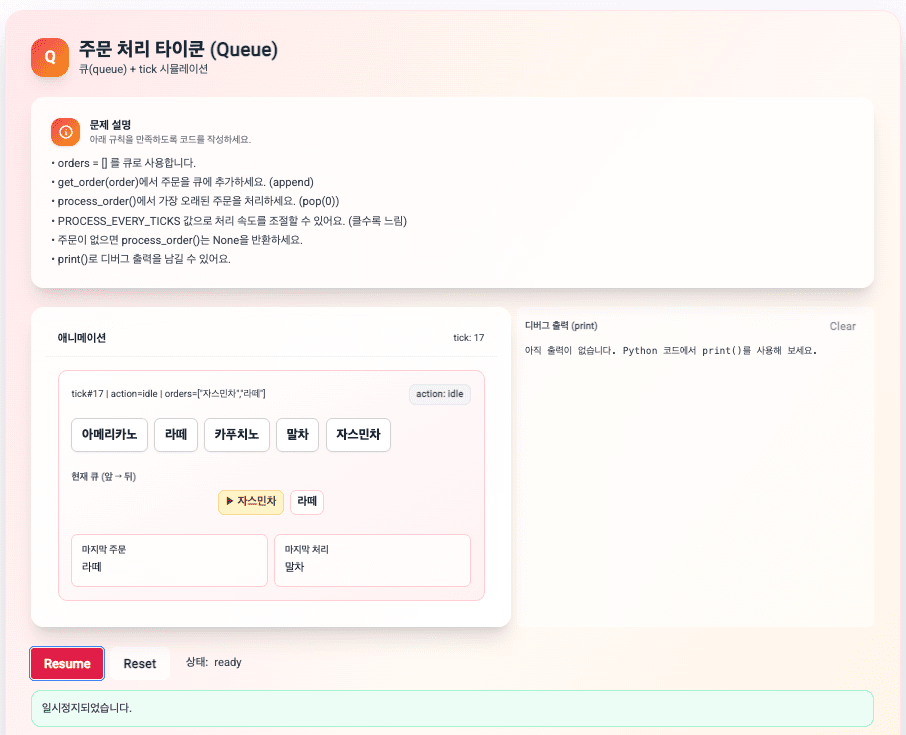Click the orange Q app logo icon
Image resolution: width=906 pixels, height=735 pixels.
point(50,57)
